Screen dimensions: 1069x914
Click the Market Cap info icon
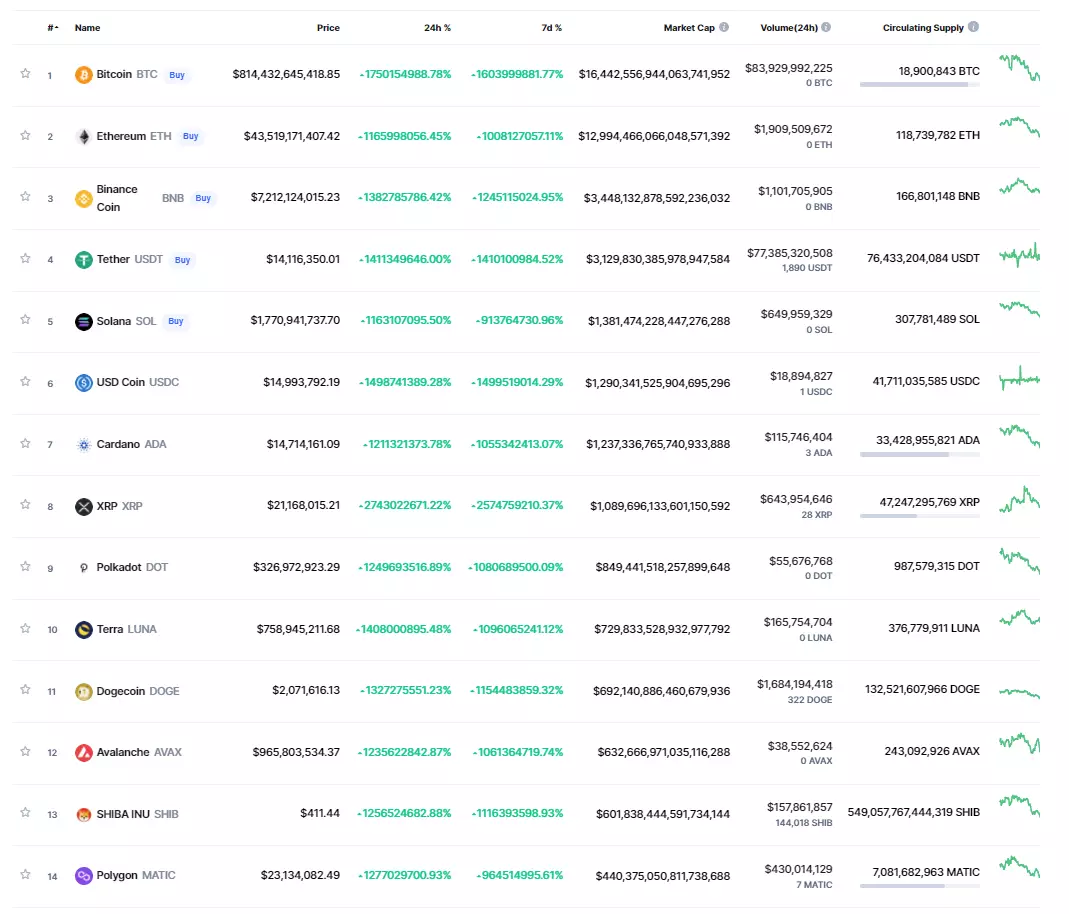[724, 27]
